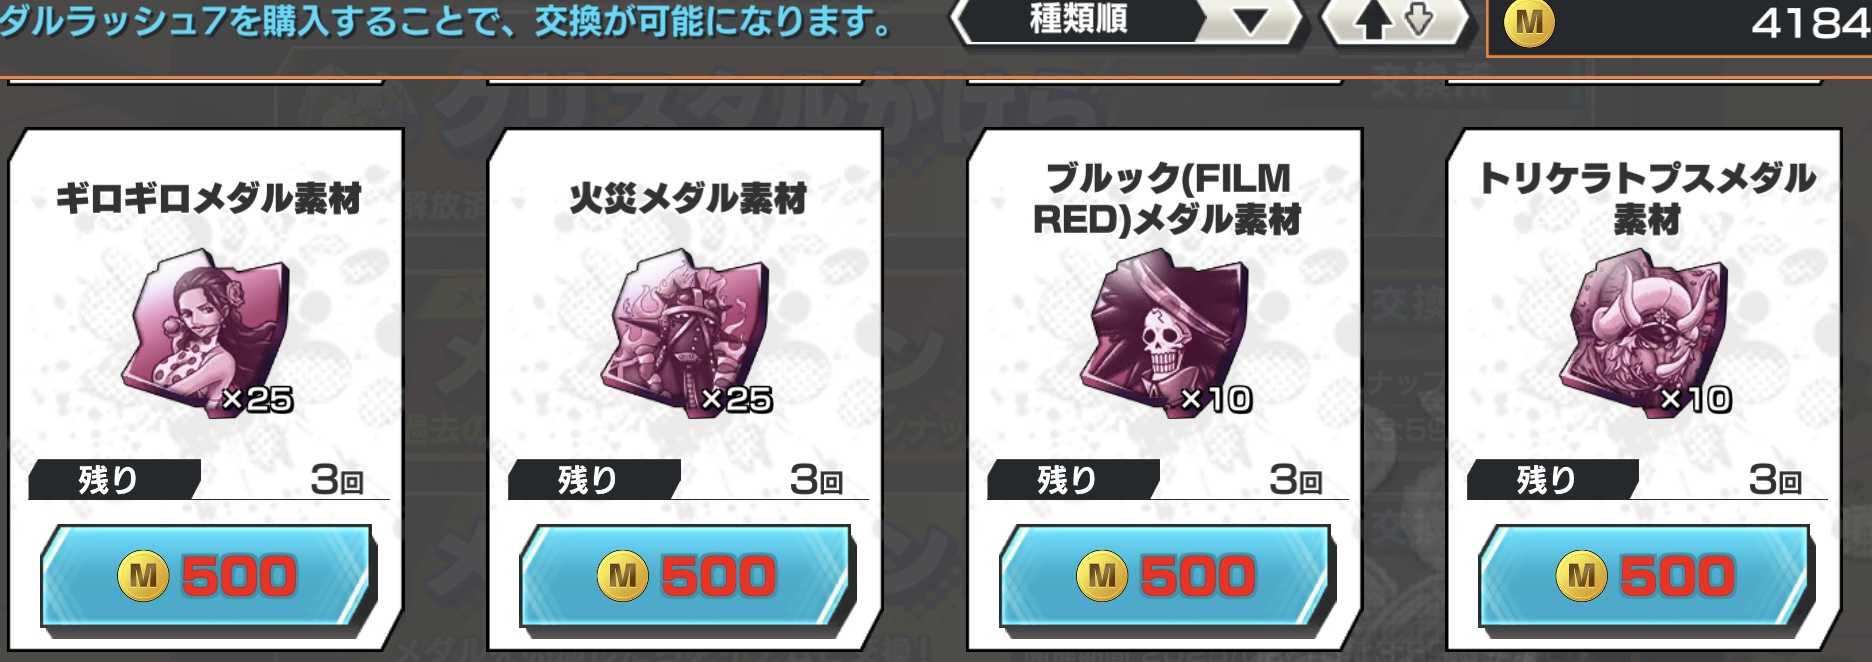1872x662 pixels.
Task: Buy ブルック(FILM RED)メダル素材 for 500
Action: pos(1166,577)
